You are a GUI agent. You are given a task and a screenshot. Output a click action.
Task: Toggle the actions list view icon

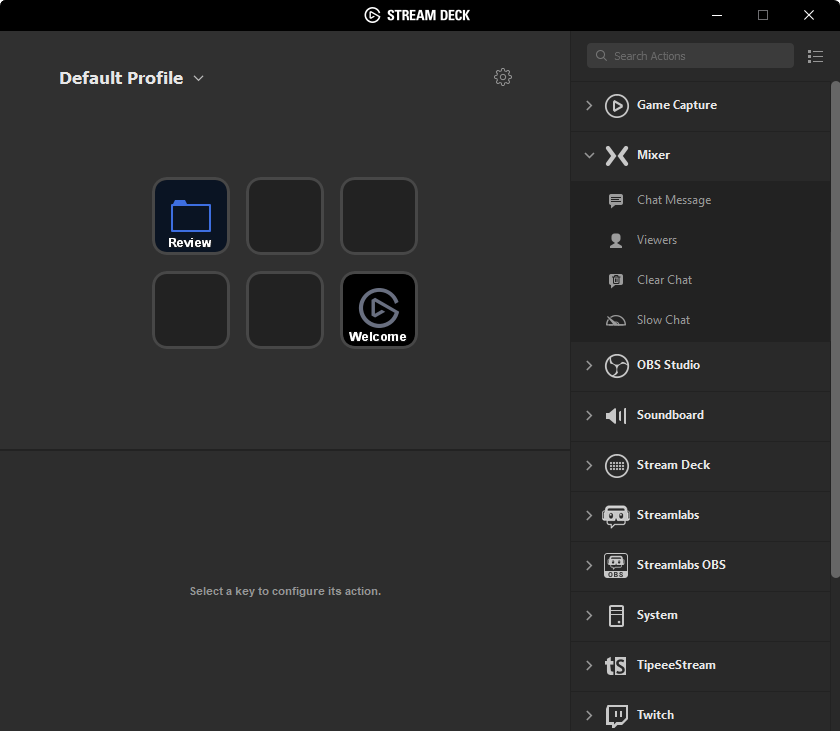click(815, 56)
